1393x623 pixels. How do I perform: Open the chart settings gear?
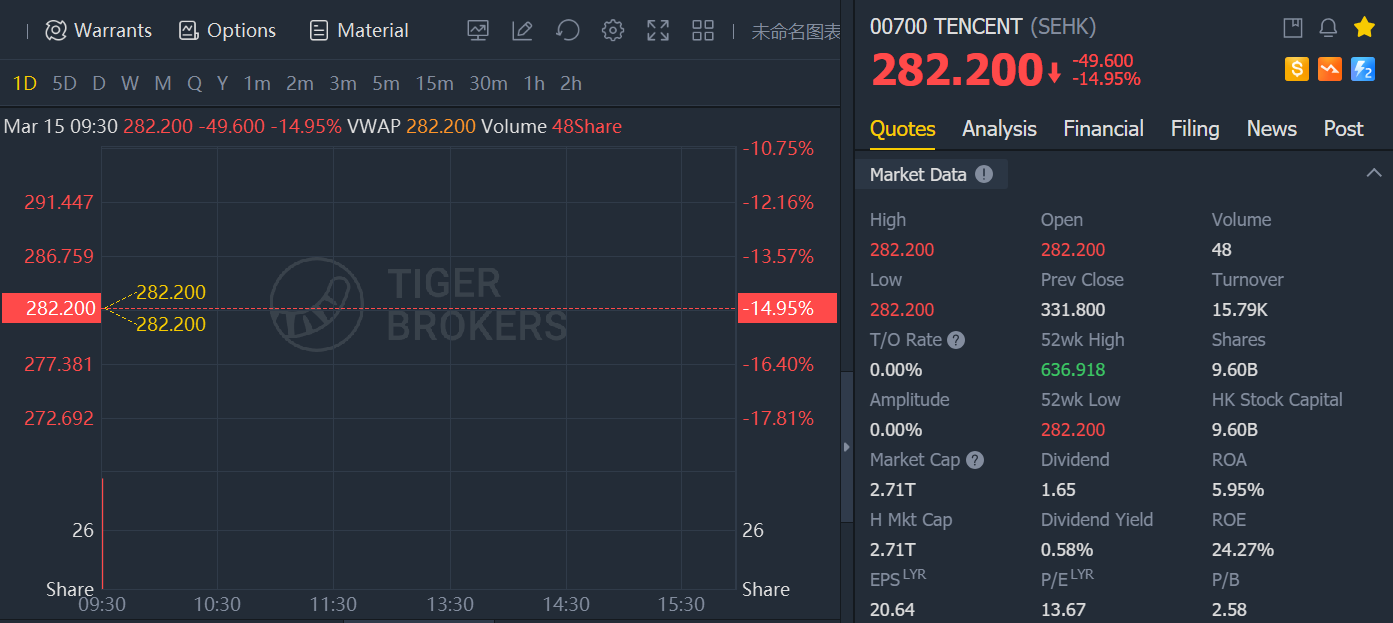613,31
